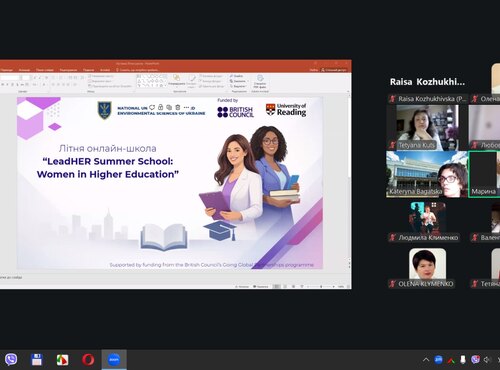Click the Share button in PowerPoint ribbon
The width and height of the screenshot is (500, 370).
[x=334, y=70]
